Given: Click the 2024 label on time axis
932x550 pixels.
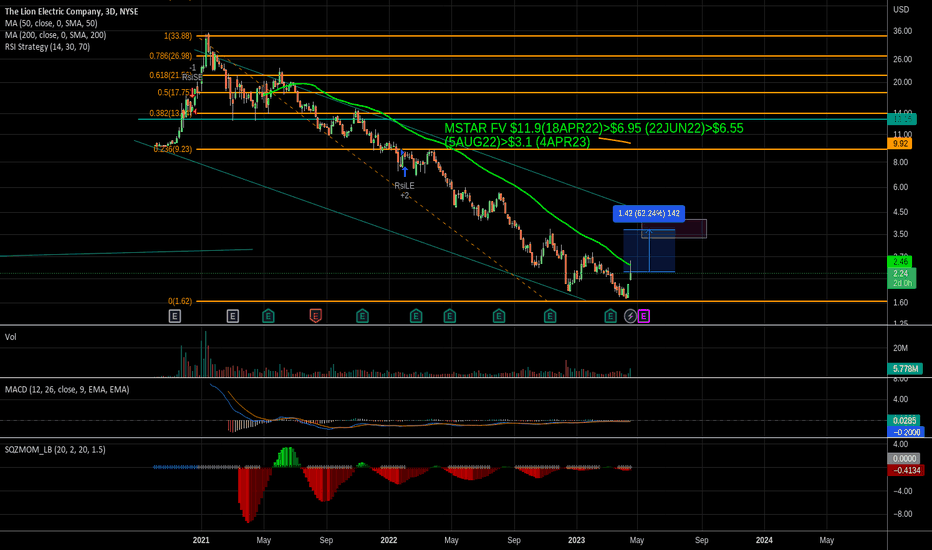Looking at the screenshot, I should tap(764, 540).
